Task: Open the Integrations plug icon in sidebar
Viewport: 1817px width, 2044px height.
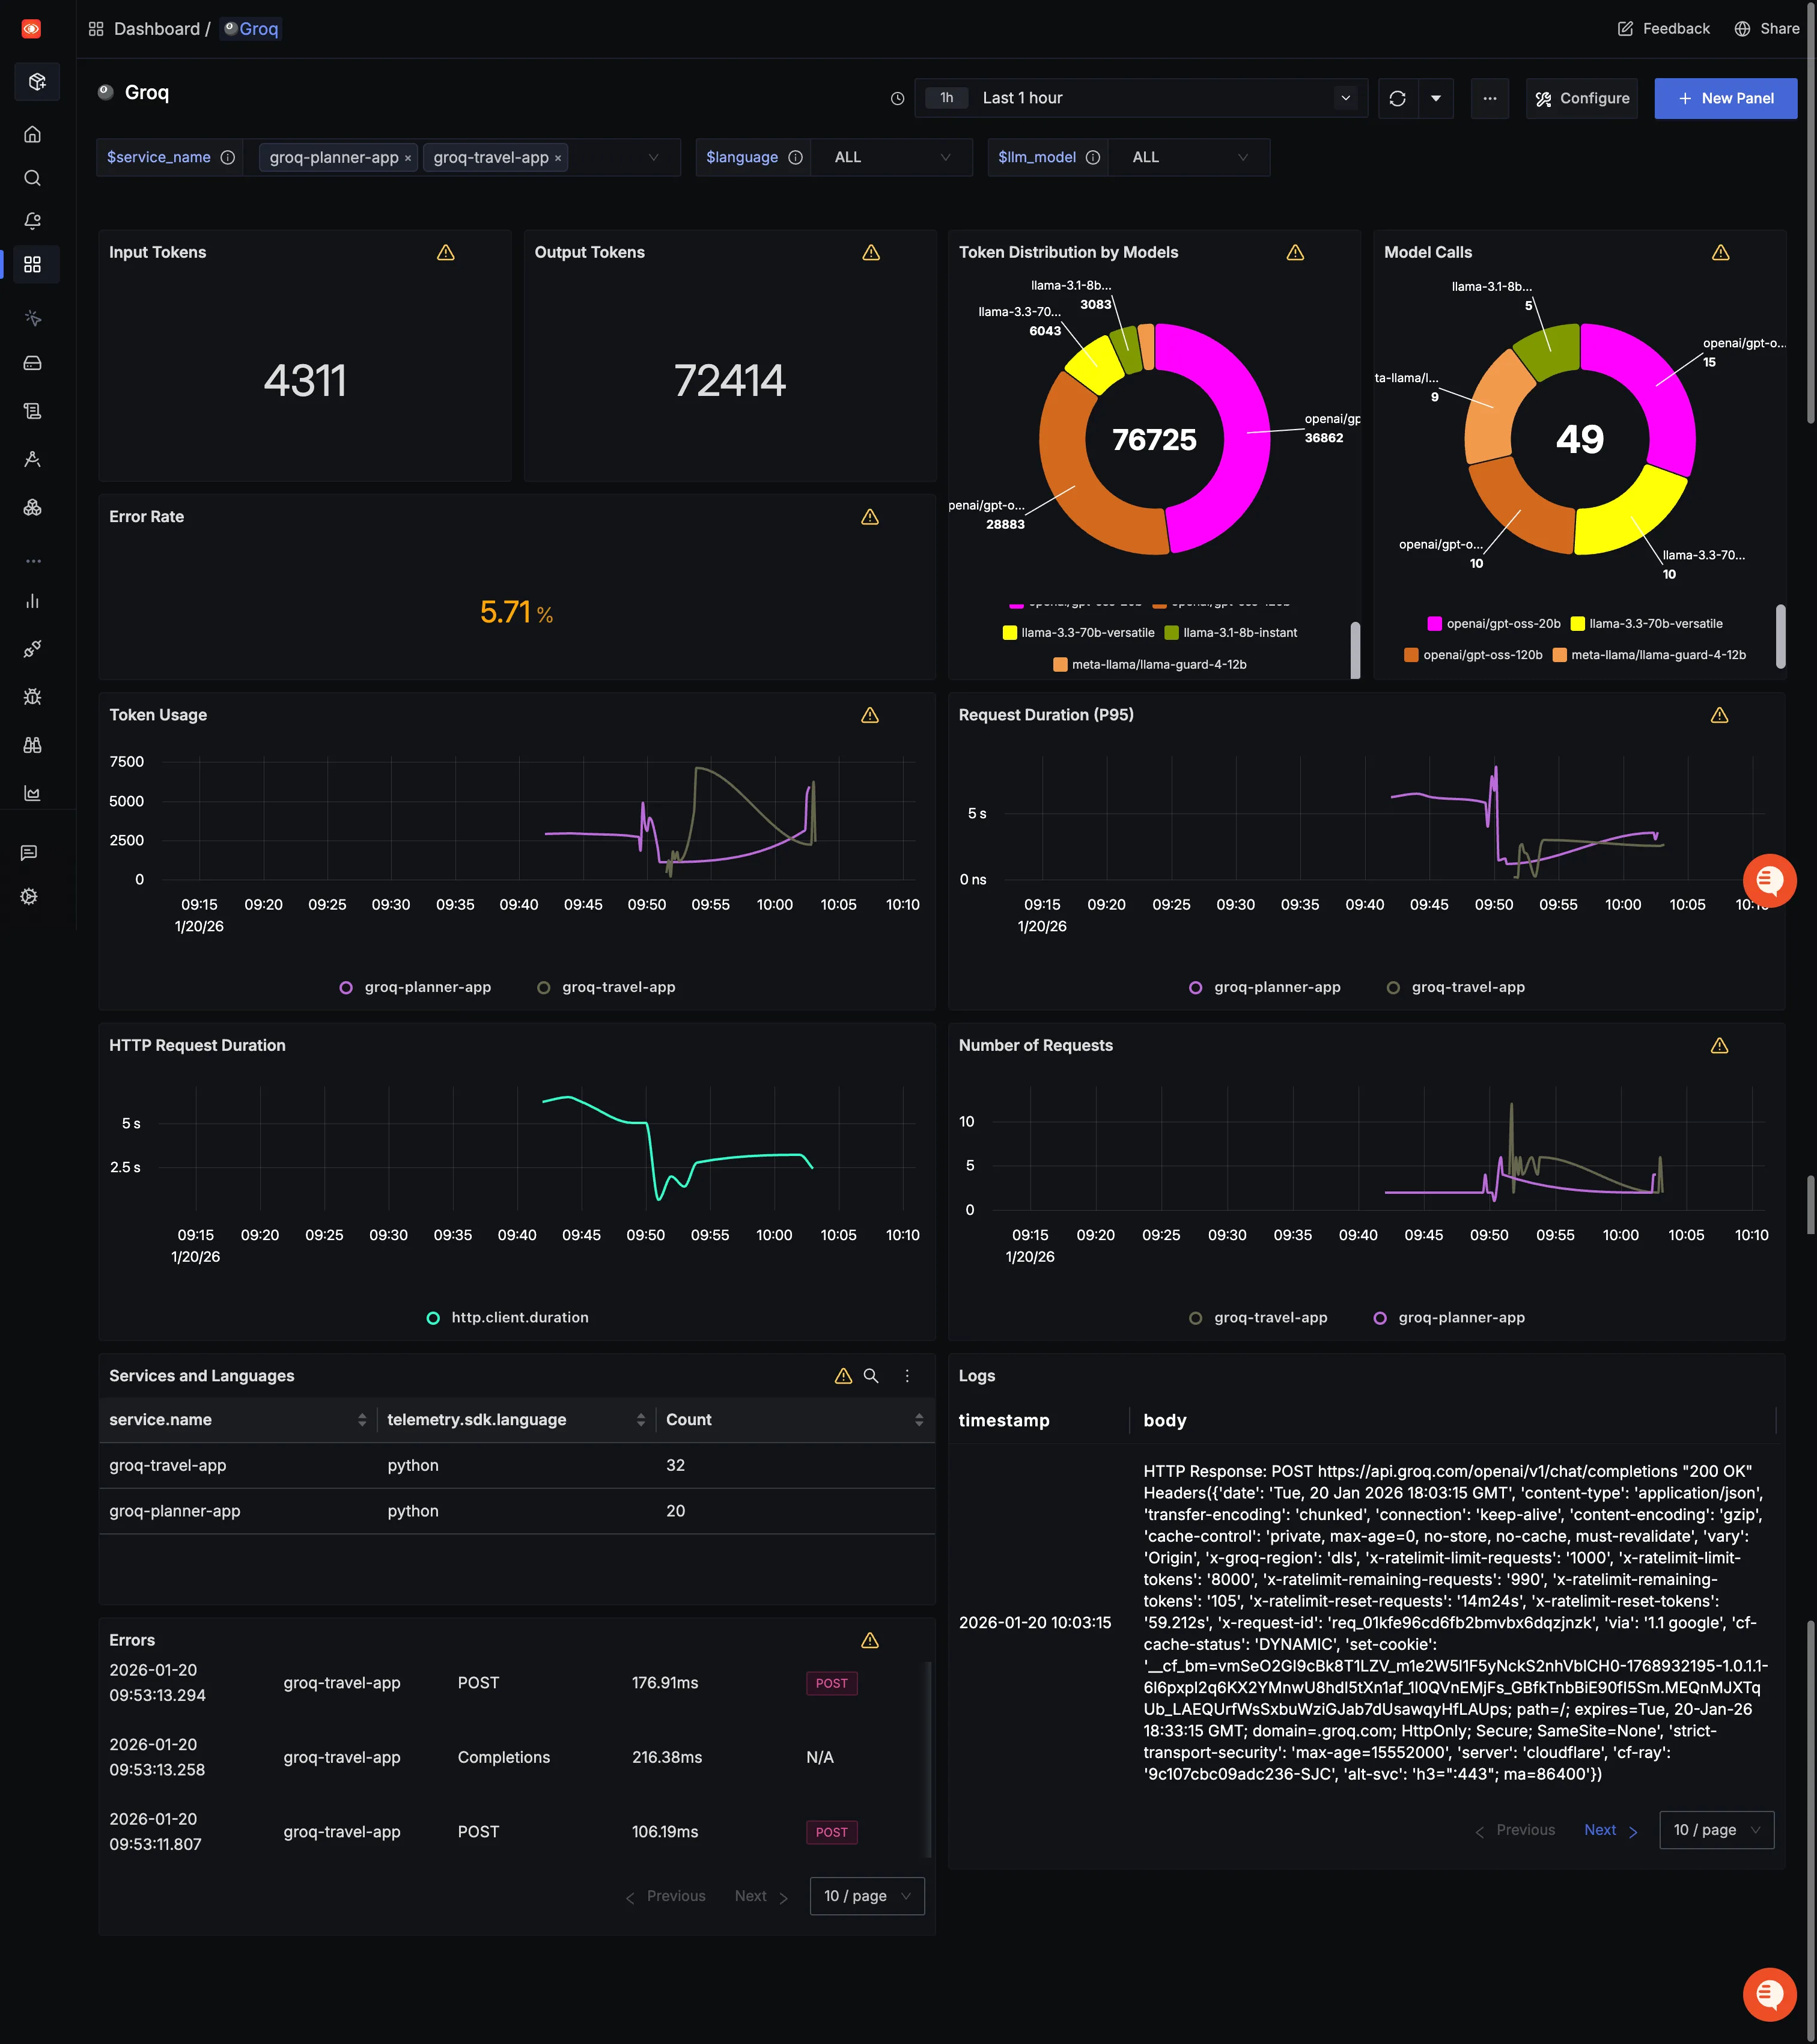Action: (33, 648)
